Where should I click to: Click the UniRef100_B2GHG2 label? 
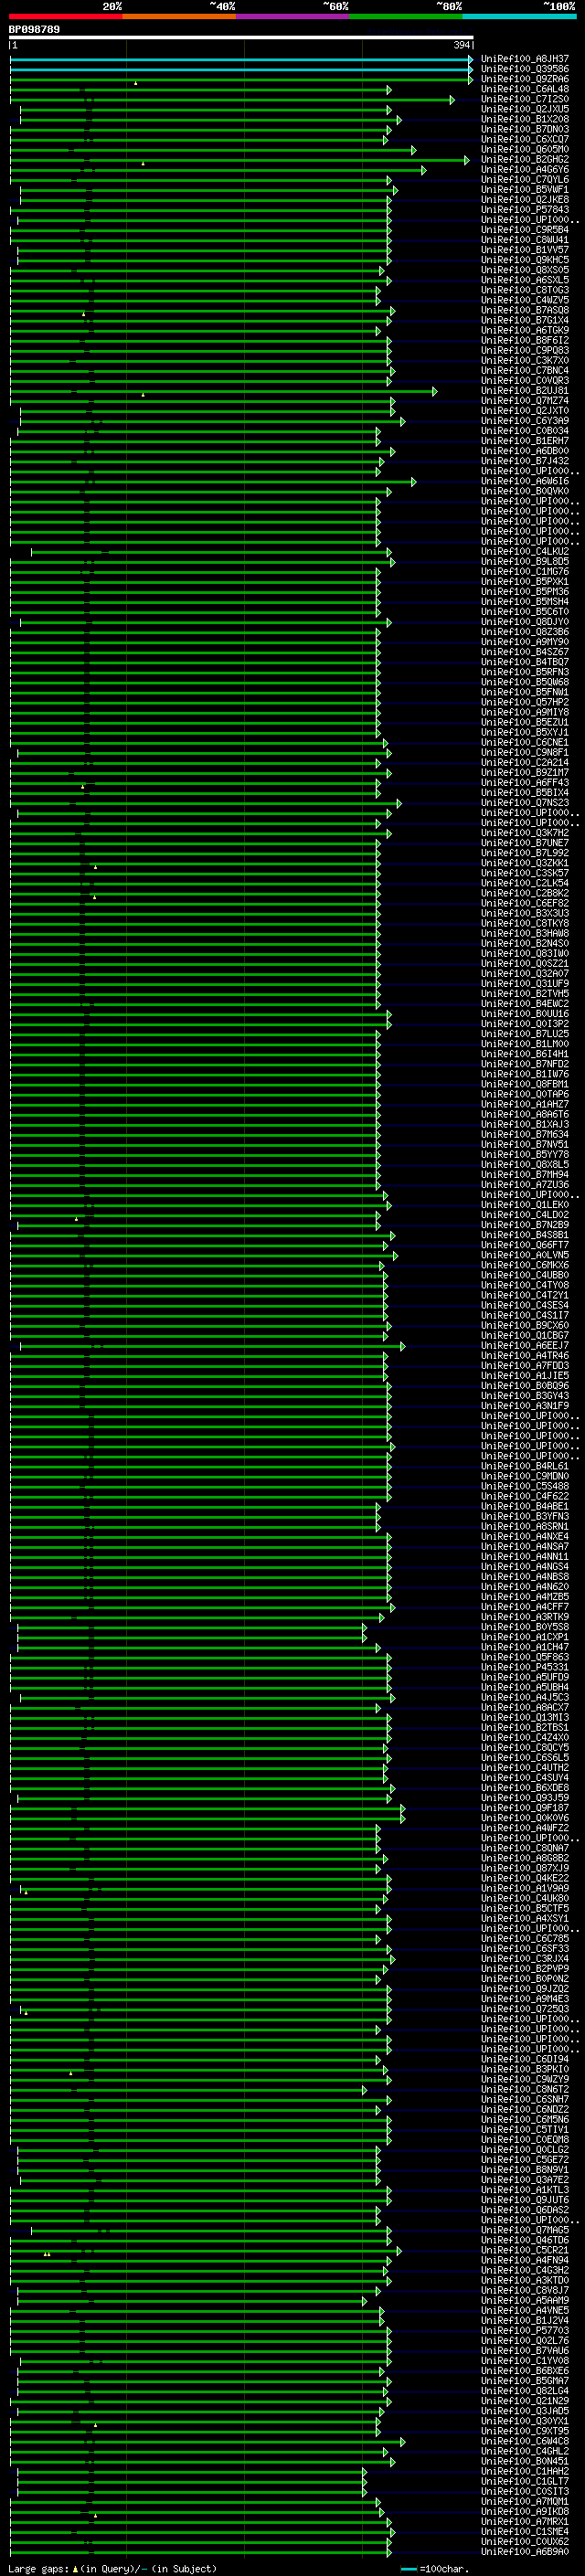coord(525,160)
